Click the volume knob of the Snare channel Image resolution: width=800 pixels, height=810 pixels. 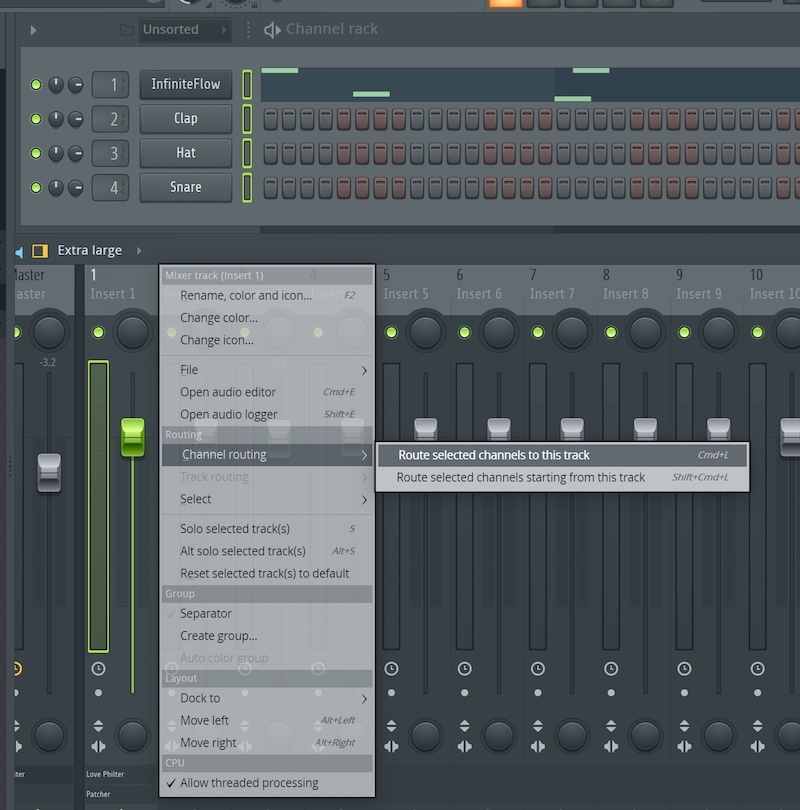tap(76, 188)
